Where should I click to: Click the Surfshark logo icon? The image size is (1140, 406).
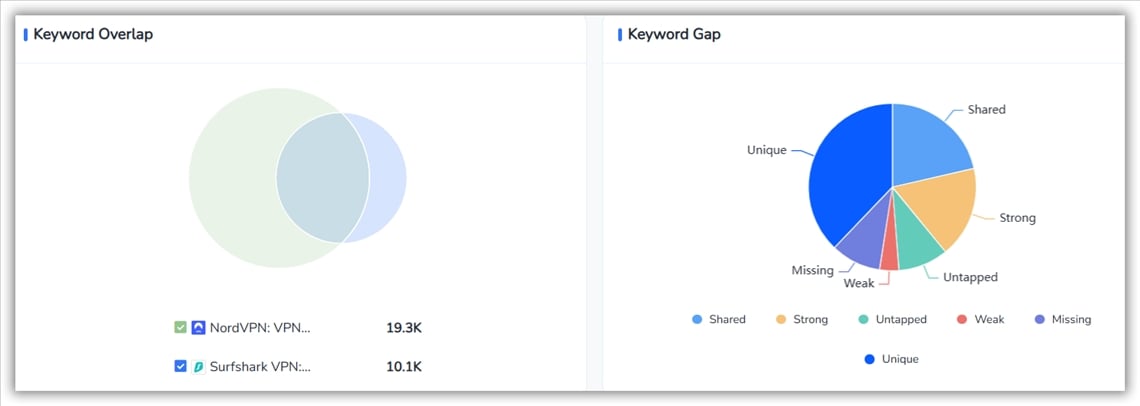(x=198, y=366)
